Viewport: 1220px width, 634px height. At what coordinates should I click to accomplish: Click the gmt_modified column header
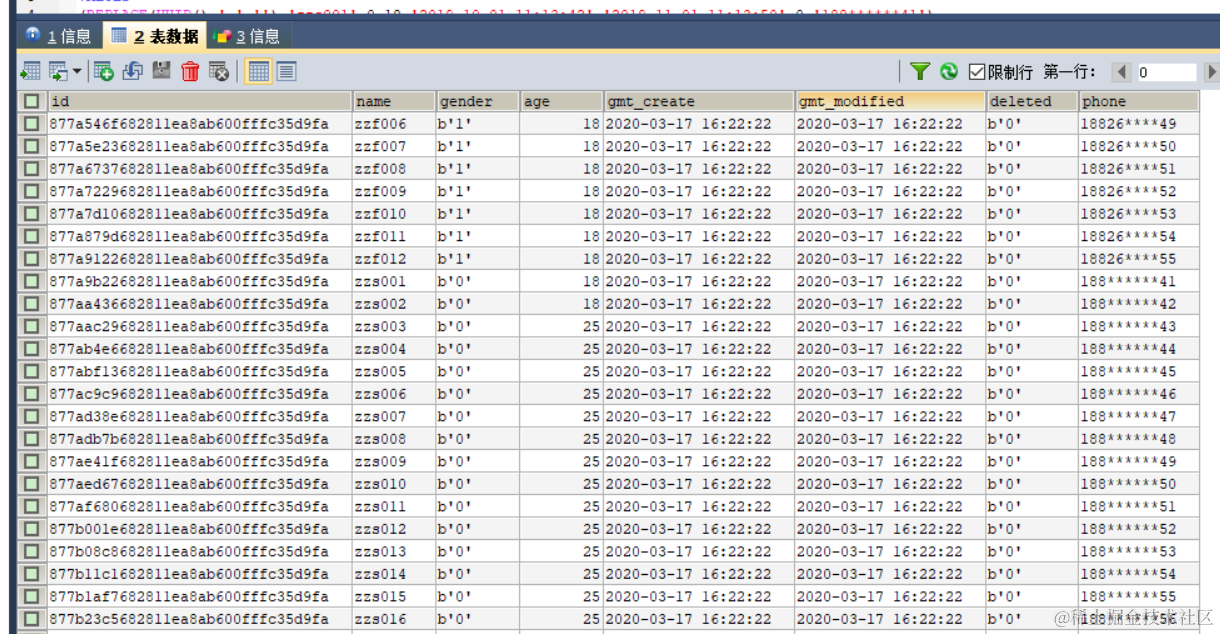coord(890,101)
